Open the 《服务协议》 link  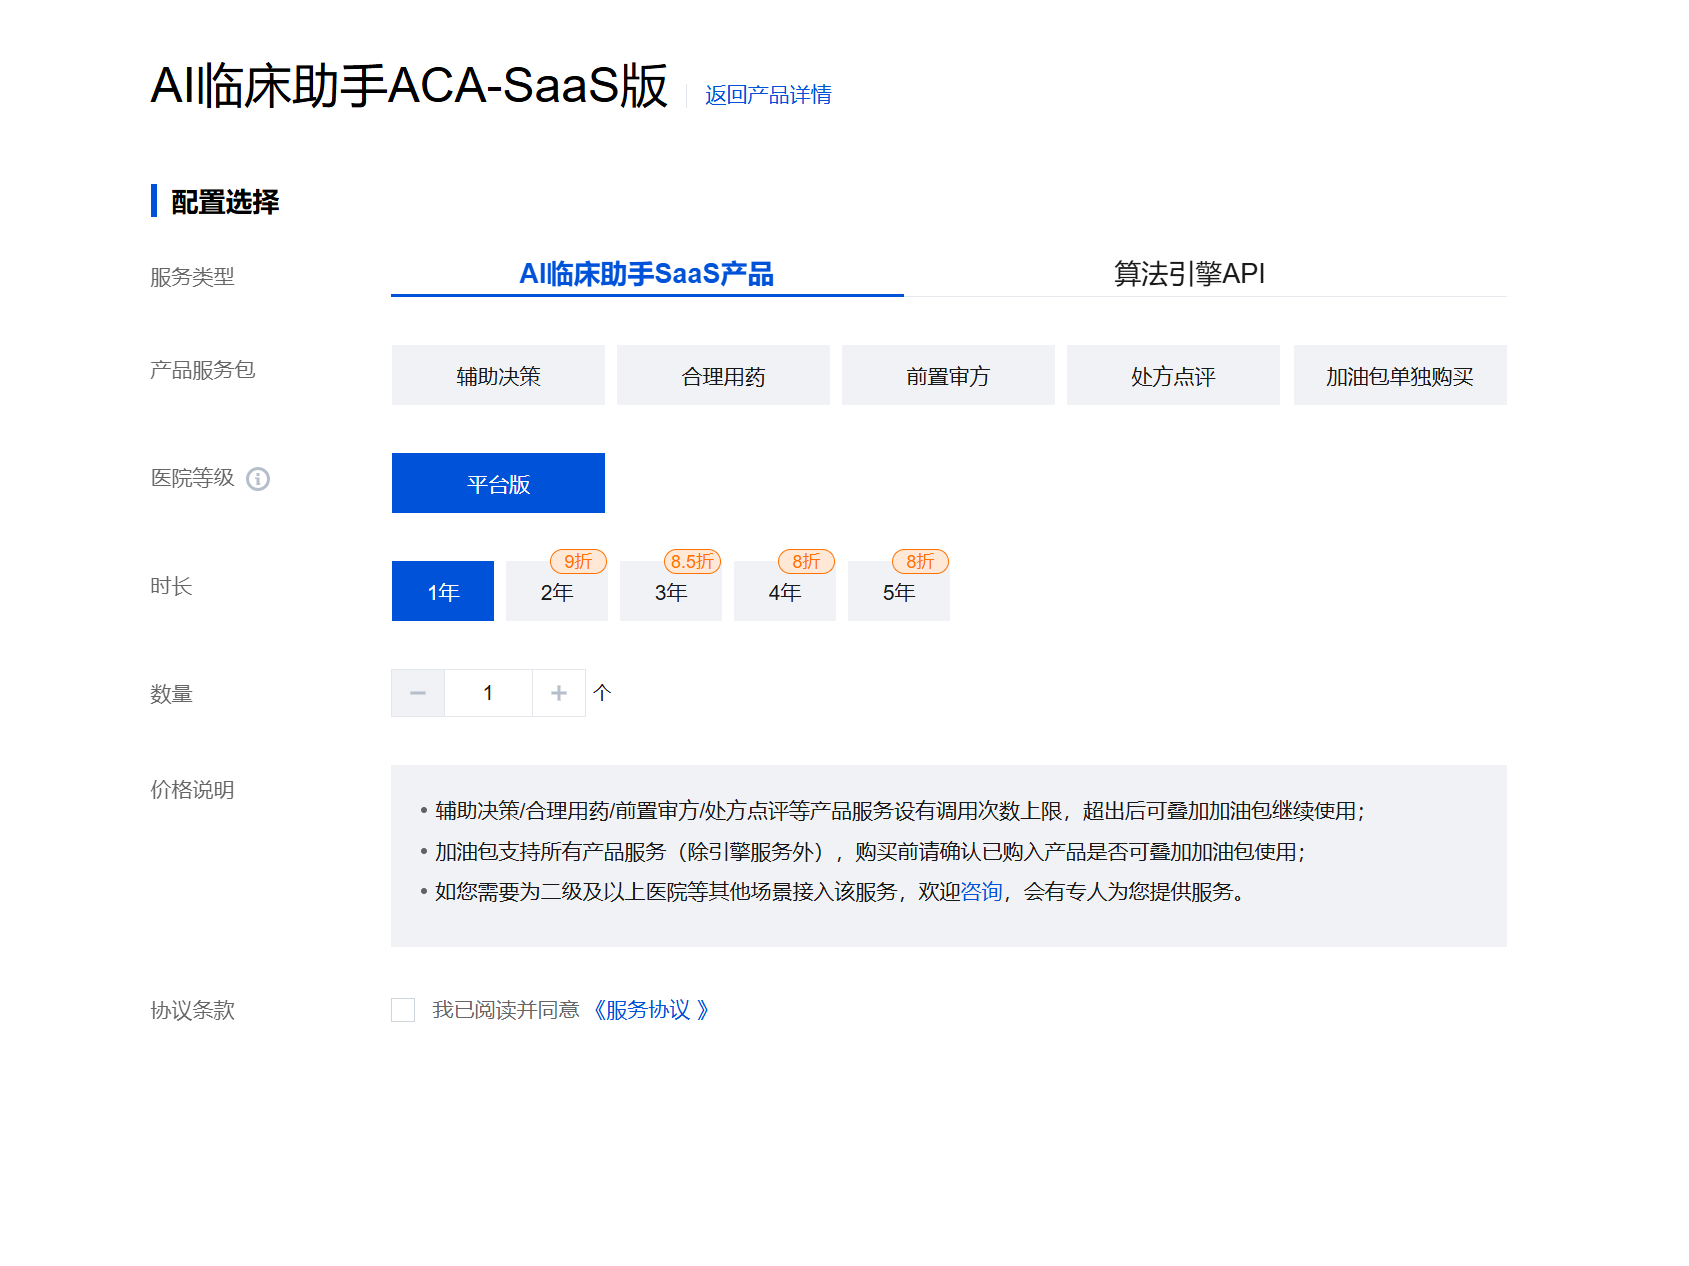(650, 1010)
